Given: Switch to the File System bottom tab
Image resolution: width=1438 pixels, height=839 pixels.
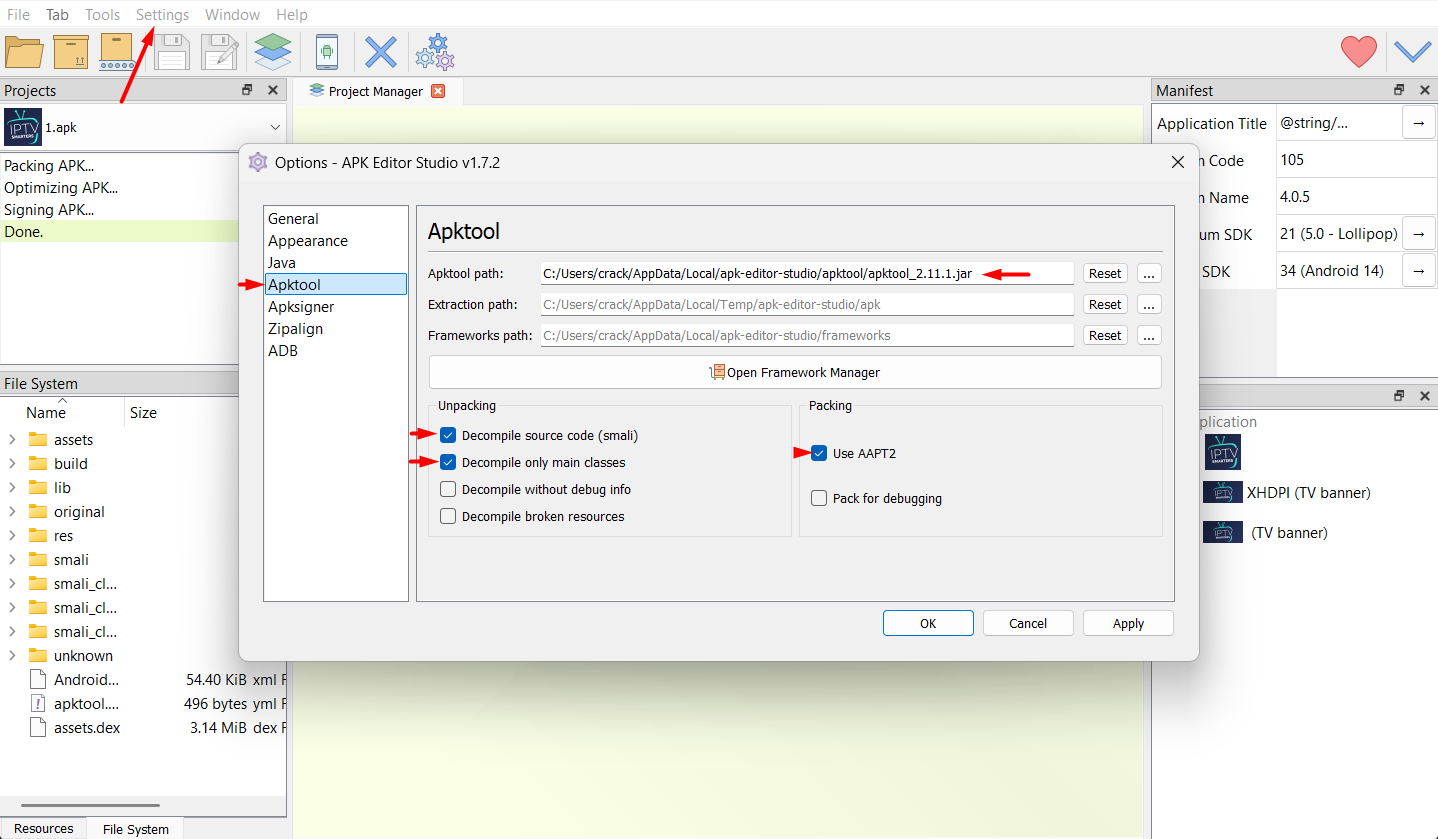Looking at the screenshot, I should point(136,829).
